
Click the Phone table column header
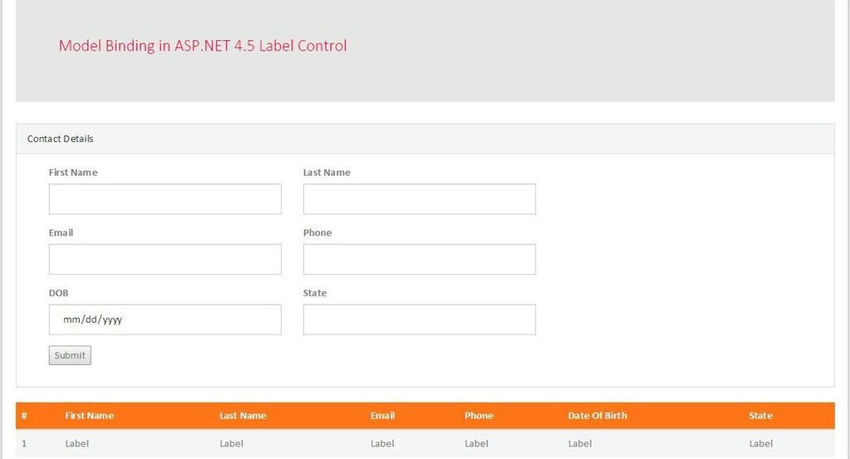pyautogui.click(x=479, y=416)
